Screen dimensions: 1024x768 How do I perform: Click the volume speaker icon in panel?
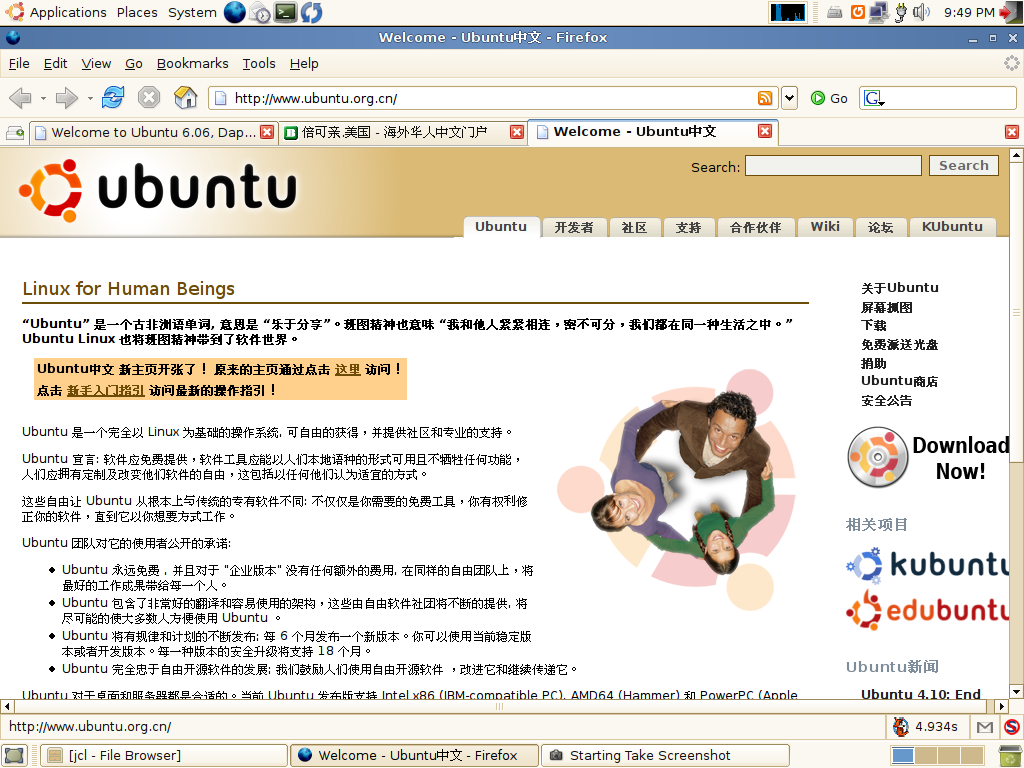[921, 12]
